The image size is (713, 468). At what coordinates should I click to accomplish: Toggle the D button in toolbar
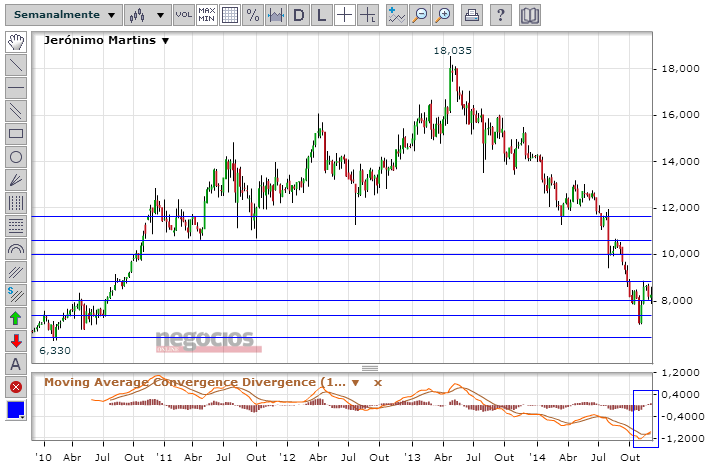(299, 15)
